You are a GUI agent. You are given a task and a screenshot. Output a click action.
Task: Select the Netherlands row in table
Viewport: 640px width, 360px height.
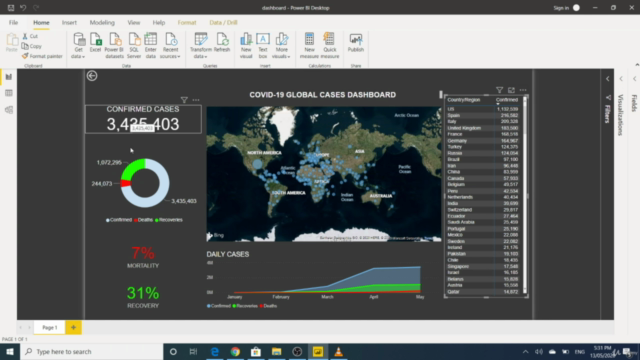tap(483, 197)
